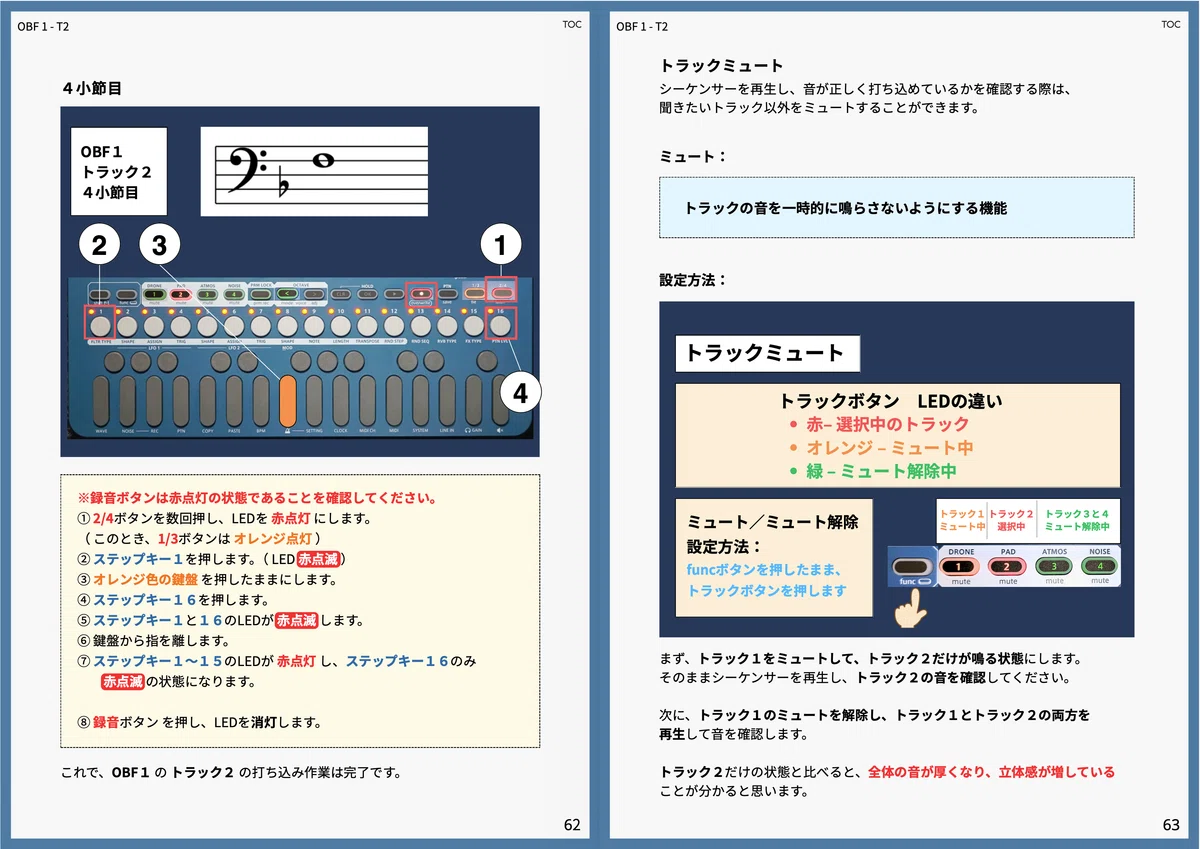Image resolution: width=1200 pixels, height=849 pixels.
Task: Click the red-dot record button on the synth
Action: [x=421, y=293]
